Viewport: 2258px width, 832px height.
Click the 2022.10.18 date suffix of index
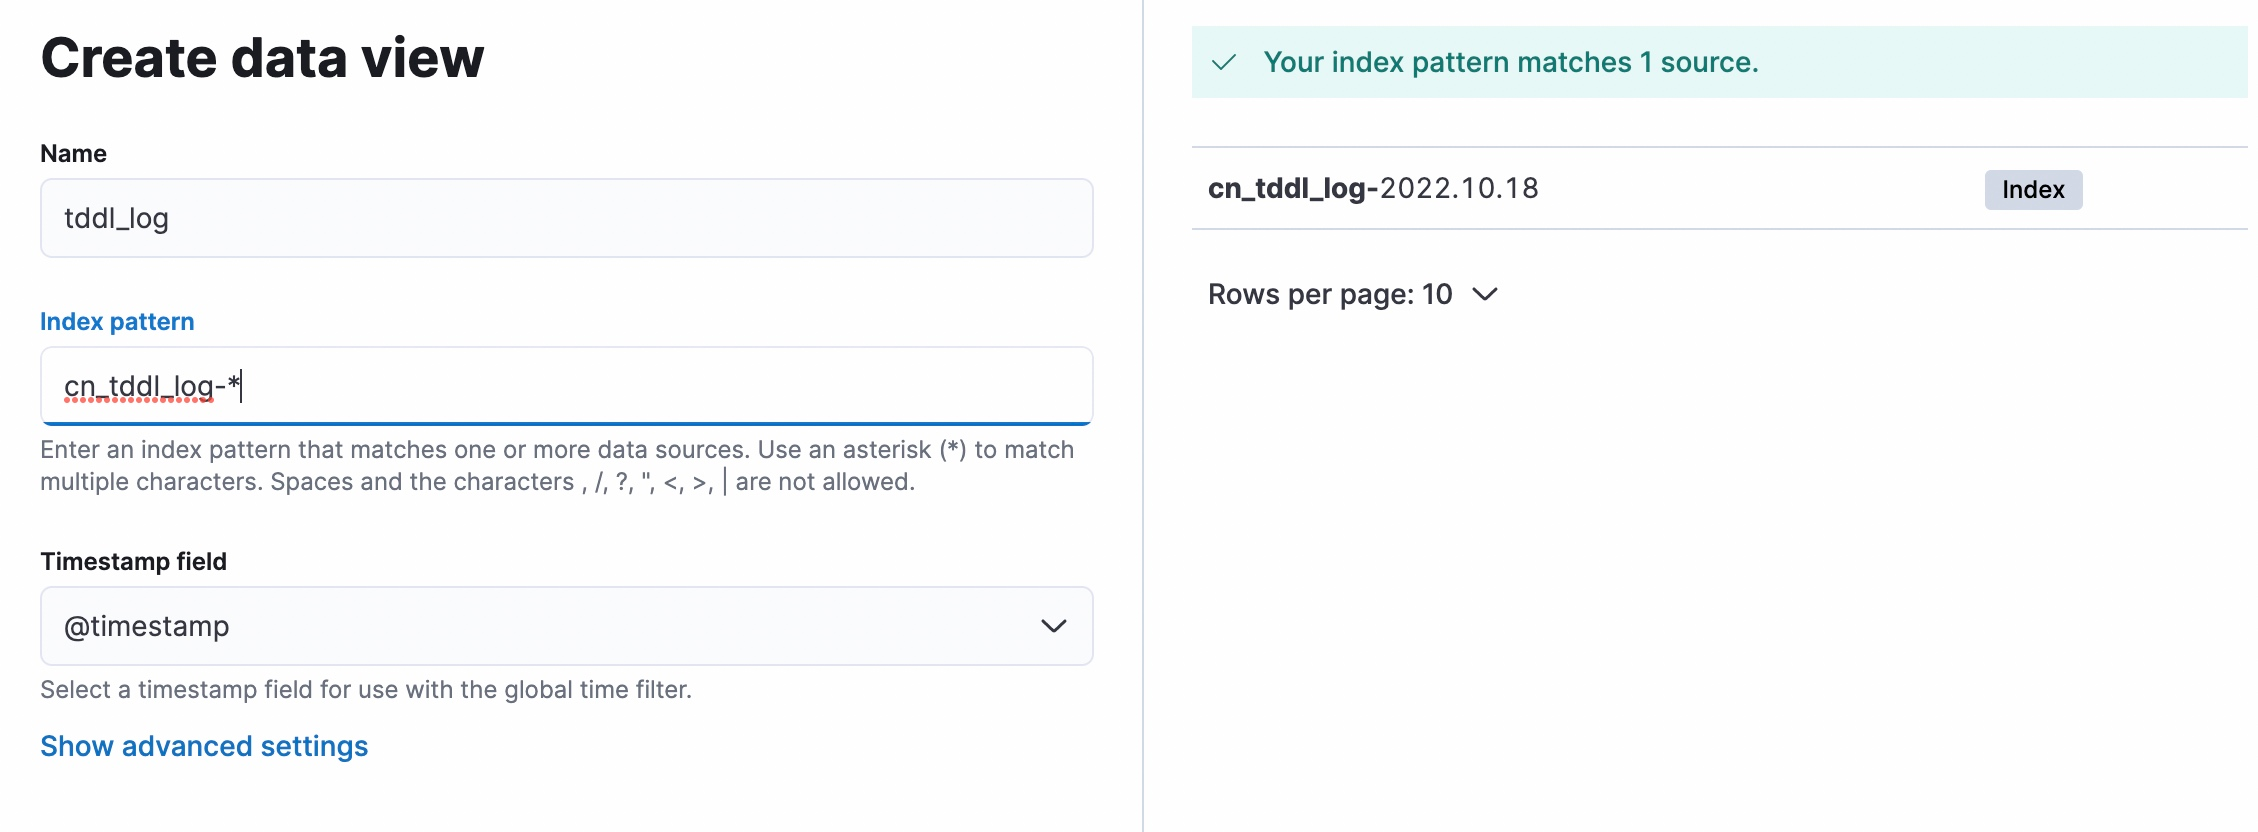[x=1459, y=189]
